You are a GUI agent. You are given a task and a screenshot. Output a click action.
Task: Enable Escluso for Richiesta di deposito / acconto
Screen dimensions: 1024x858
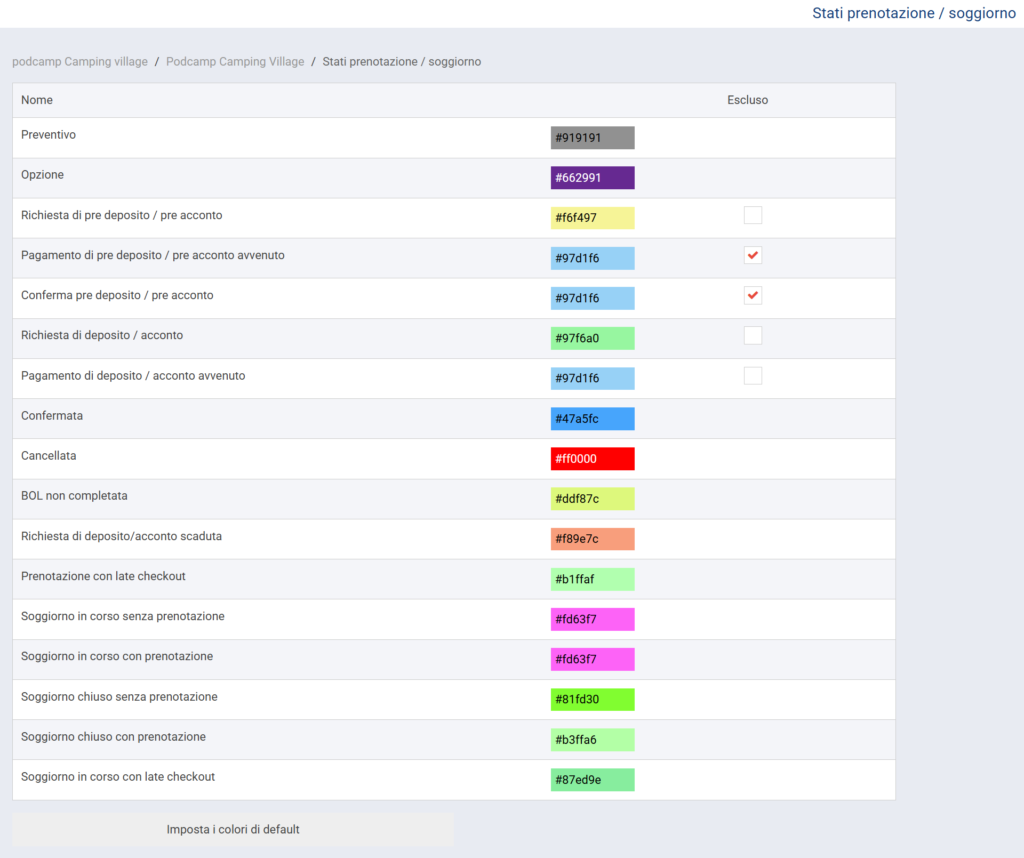coord(753,336)
